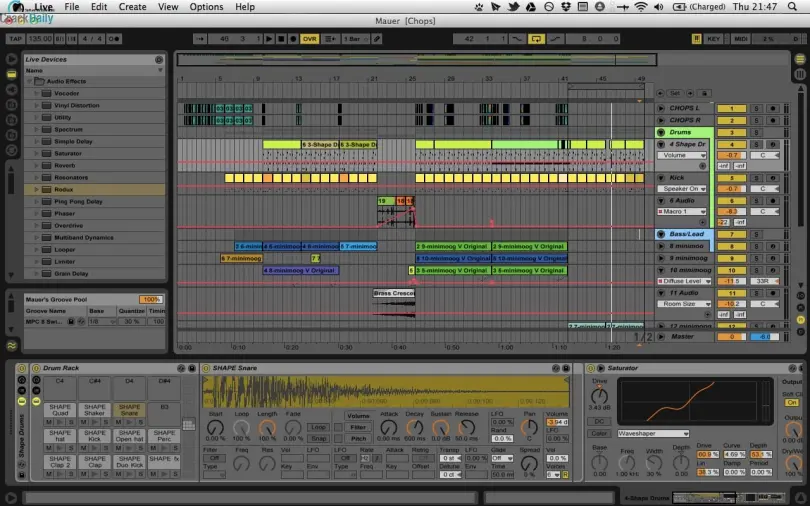Enable MIDI map mode switch

(x=741, y=39)
